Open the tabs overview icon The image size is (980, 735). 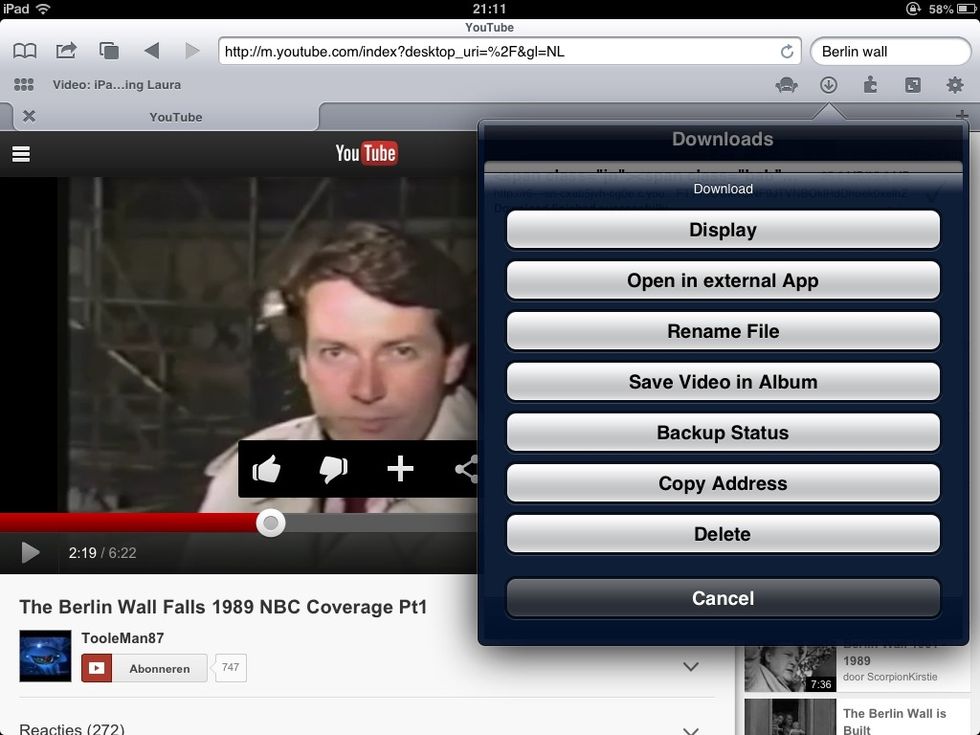(109, 51)
